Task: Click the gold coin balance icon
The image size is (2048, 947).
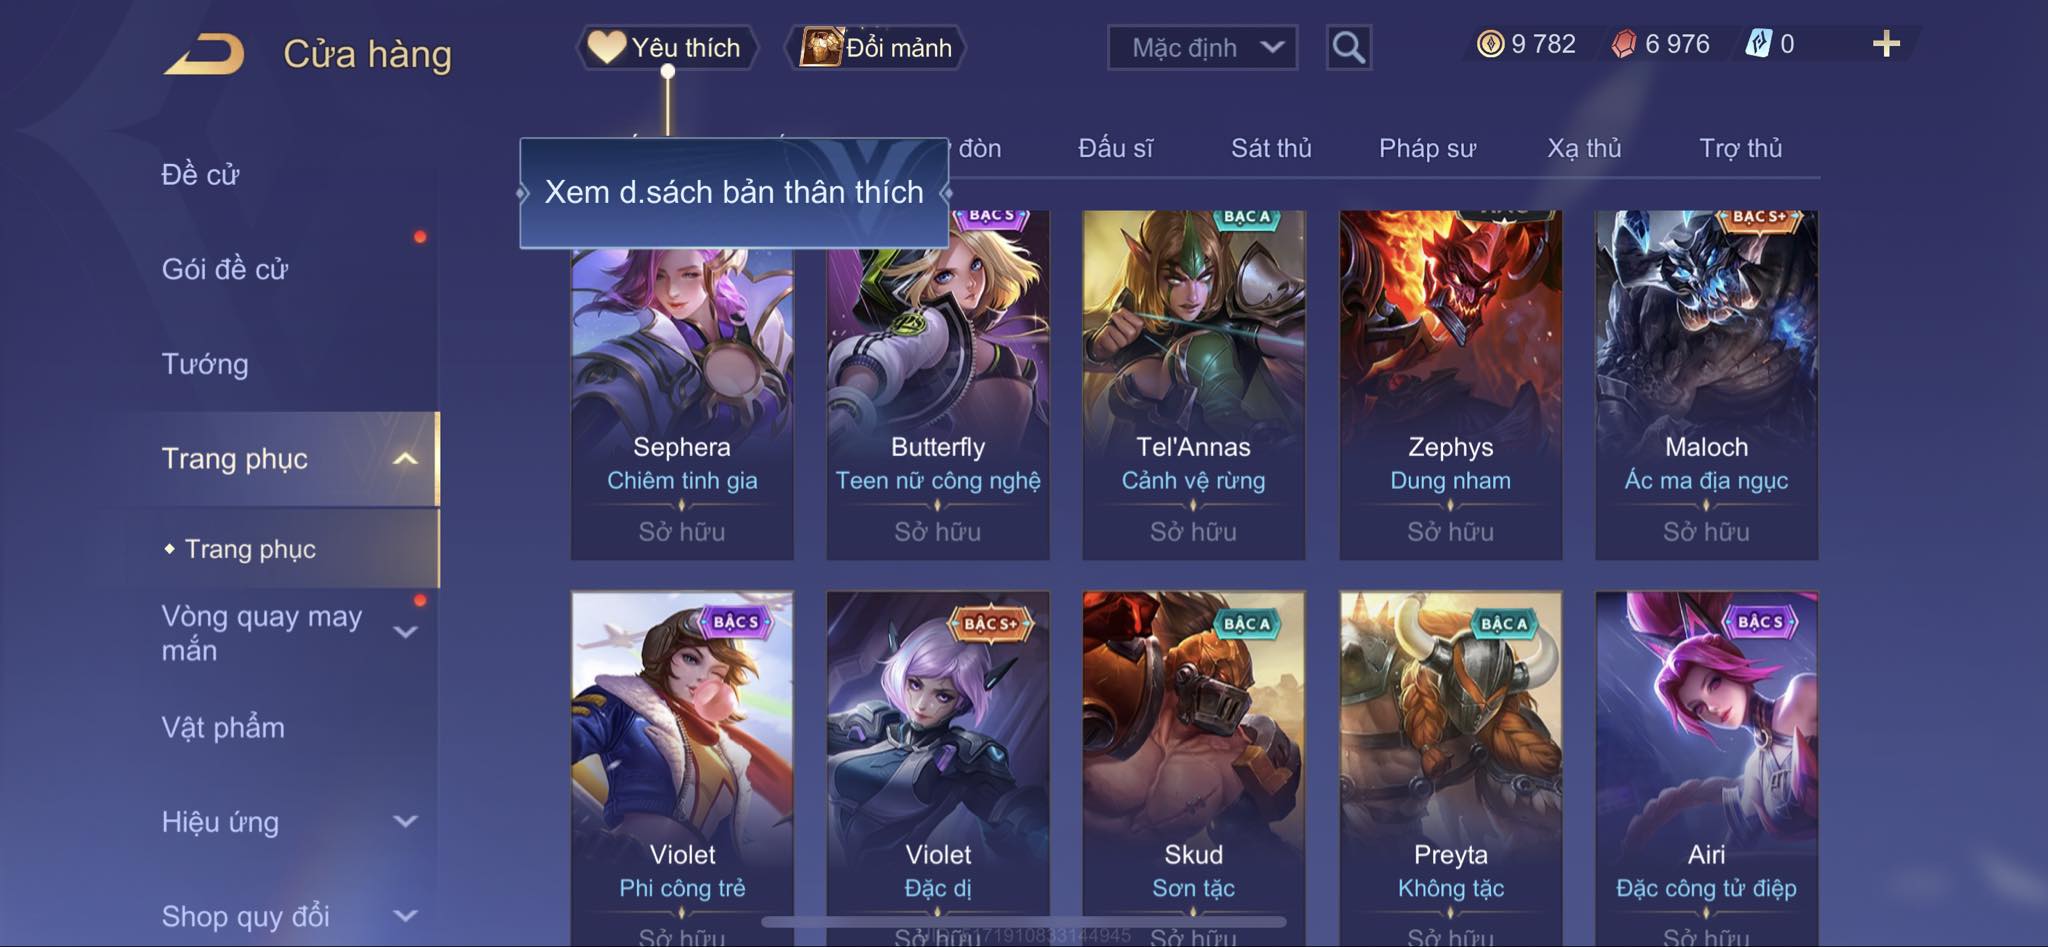Action: tap(1490, 44)
